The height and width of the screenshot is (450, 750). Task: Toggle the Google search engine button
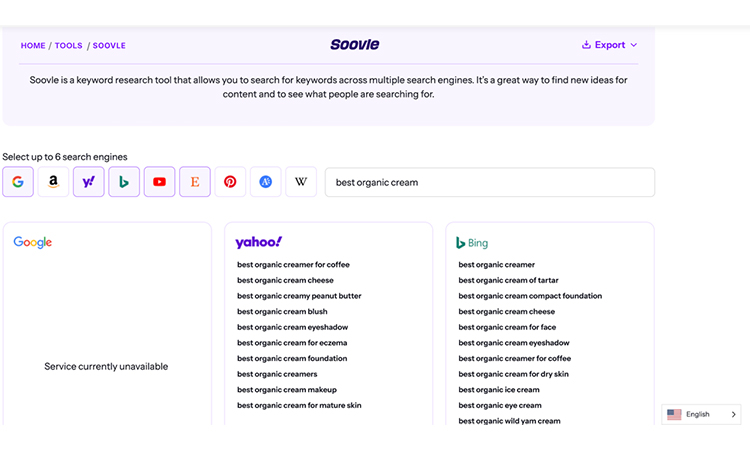[18, 182]
